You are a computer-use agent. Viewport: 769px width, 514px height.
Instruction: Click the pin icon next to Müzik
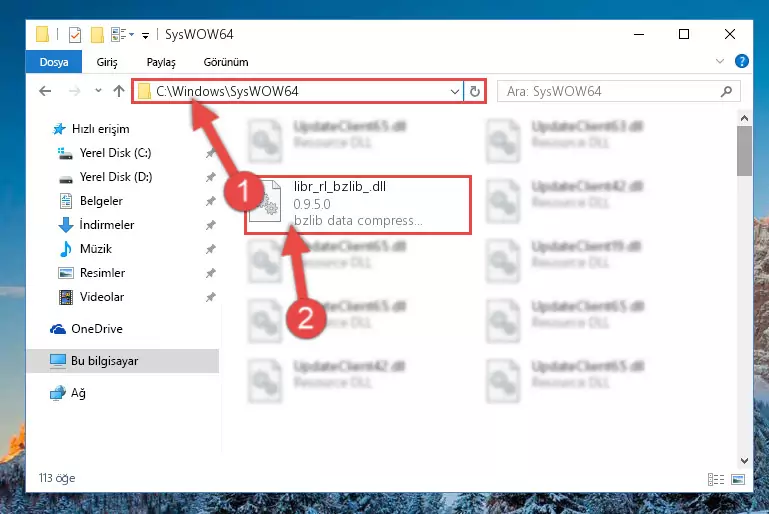point(210,249)
